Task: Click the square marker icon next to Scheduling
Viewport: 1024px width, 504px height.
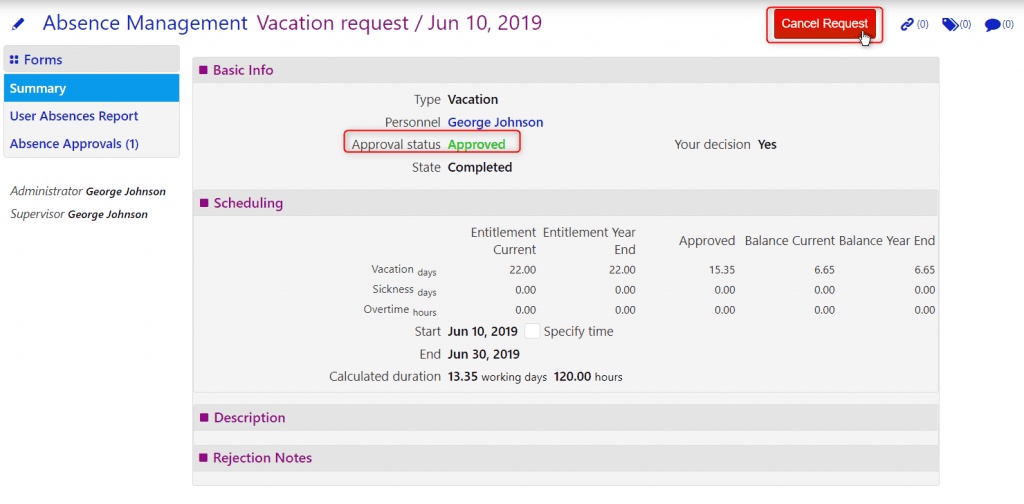Action: point(203,203)
